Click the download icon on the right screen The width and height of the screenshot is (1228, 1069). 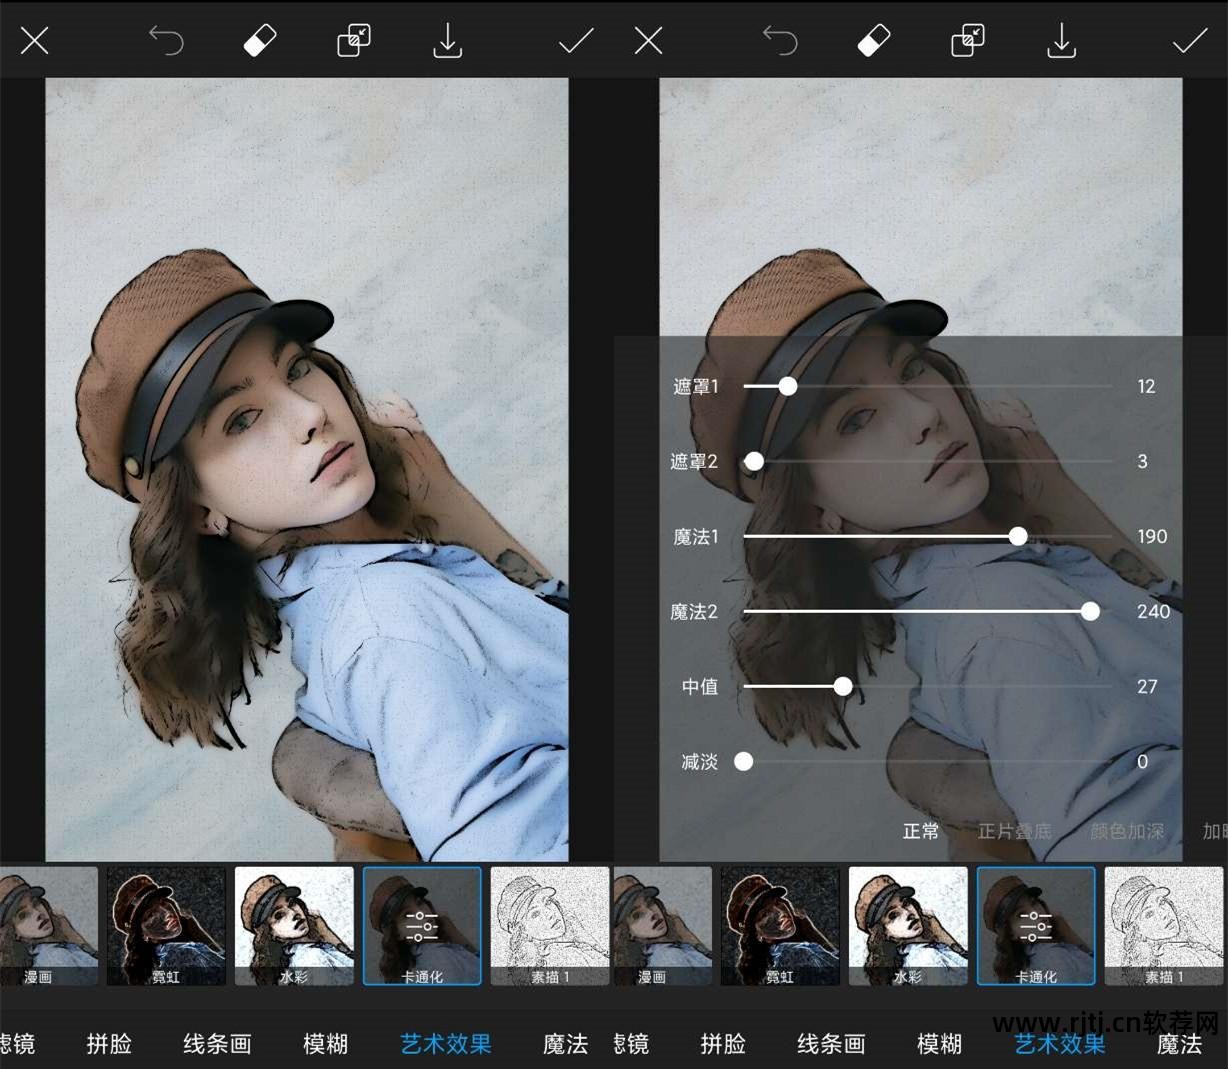(x=1061, y=41)
